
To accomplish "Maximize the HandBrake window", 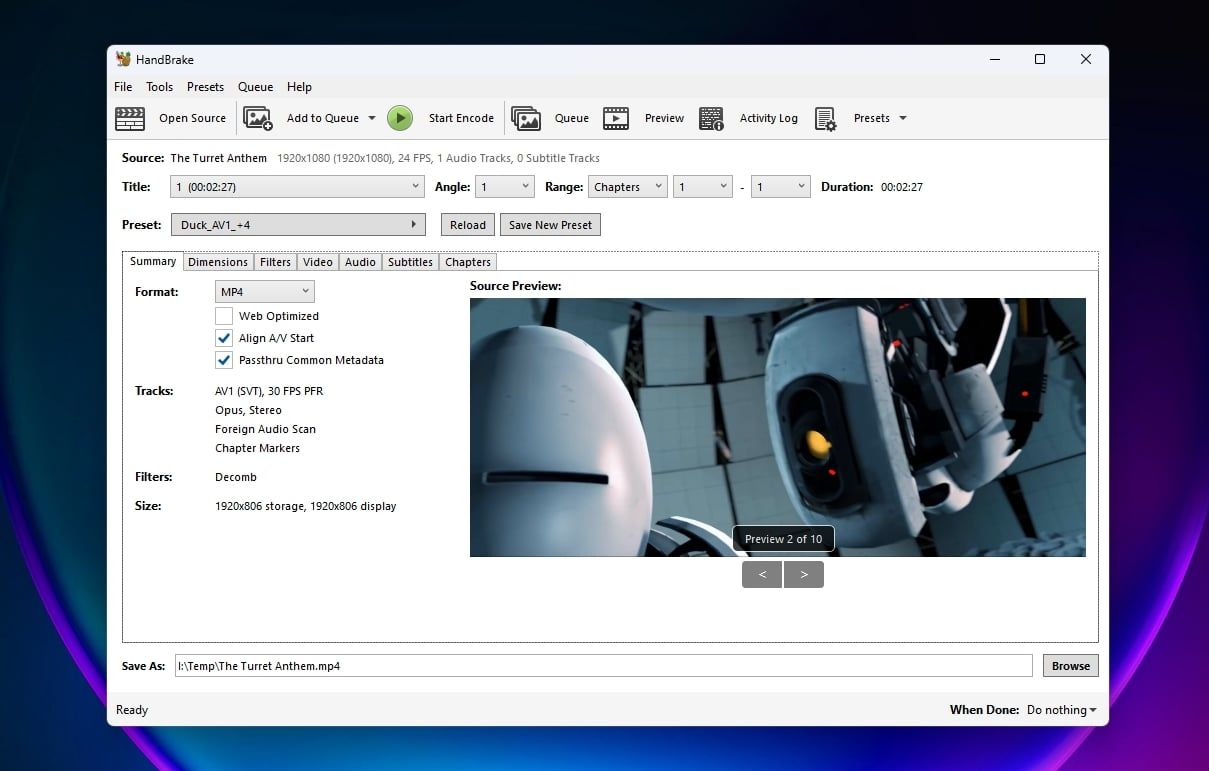I will click(1040, 59).
